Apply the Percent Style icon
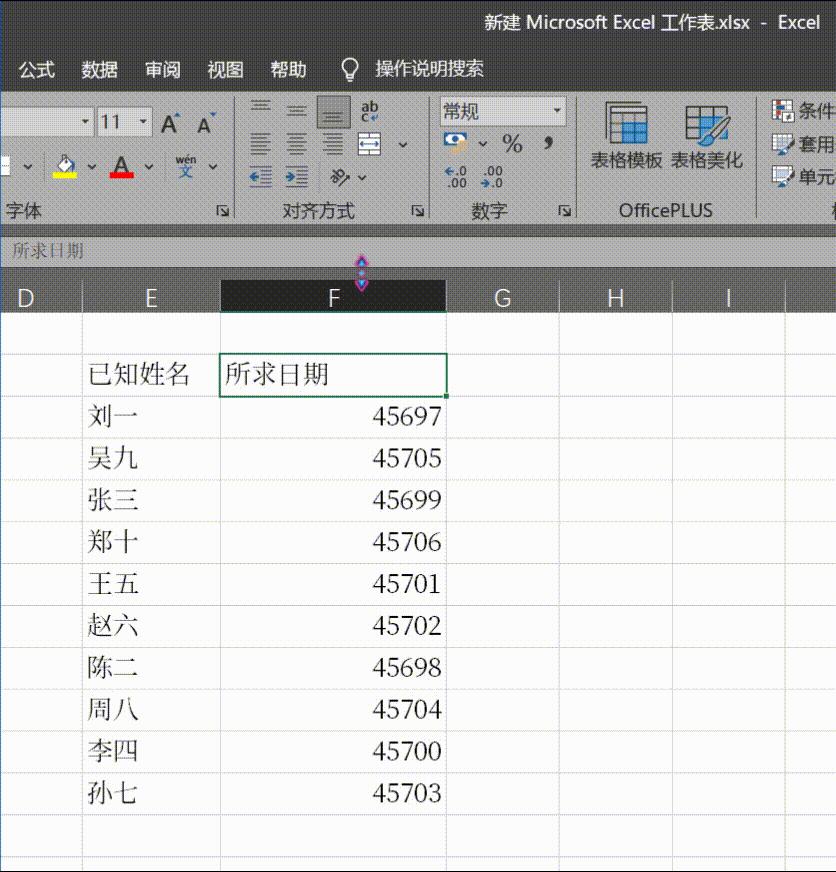836x872 pixels. [512, 143]
